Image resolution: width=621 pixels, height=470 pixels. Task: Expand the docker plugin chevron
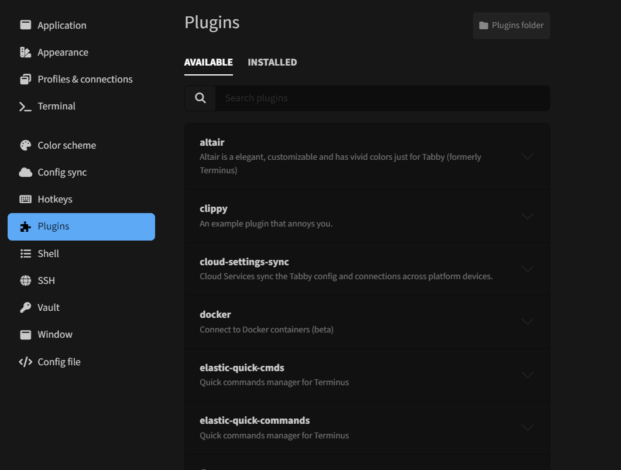pyautogui.click(x=527, y=322)
